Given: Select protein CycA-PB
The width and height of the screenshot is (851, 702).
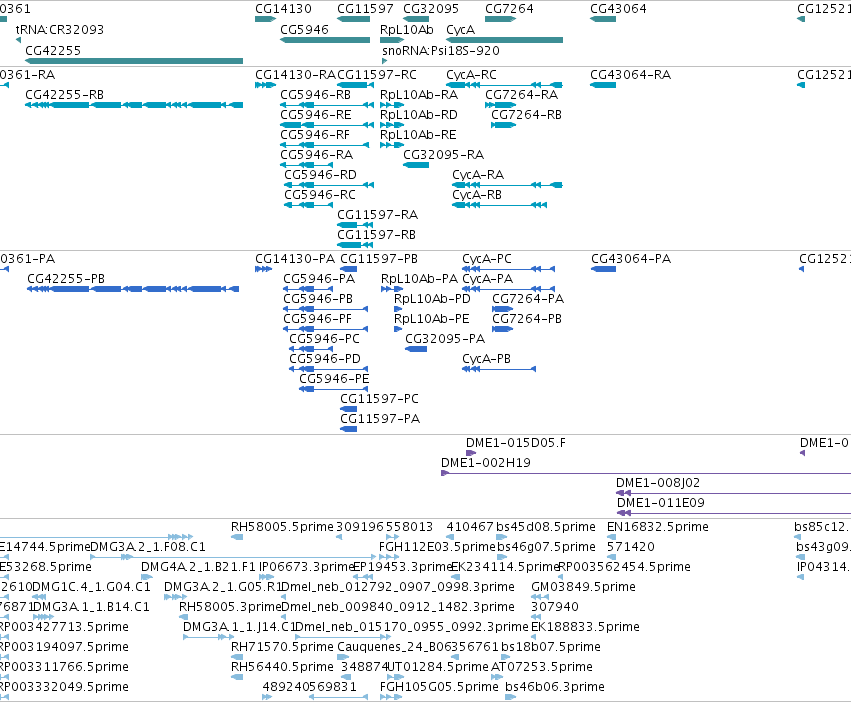Looking at the screenshot, I should tap(499, 369).
